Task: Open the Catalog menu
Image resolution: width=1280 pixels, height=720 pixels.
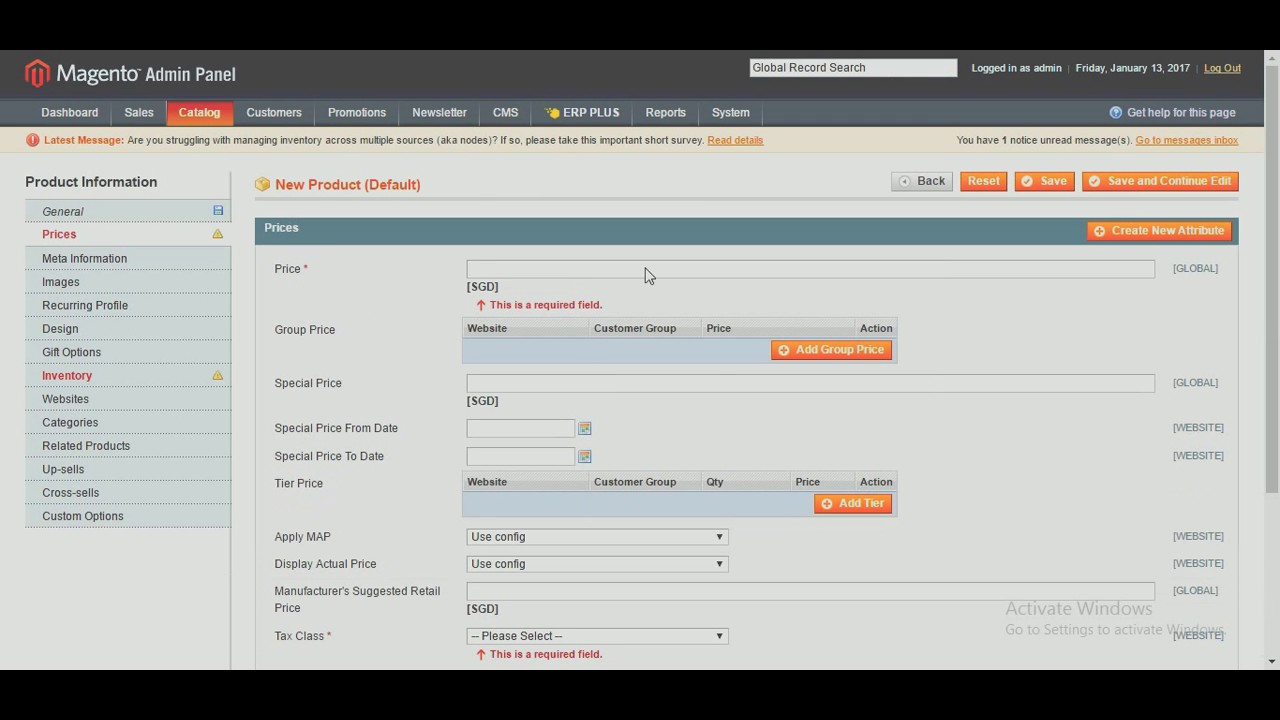Action: click(x=199, y=113)
